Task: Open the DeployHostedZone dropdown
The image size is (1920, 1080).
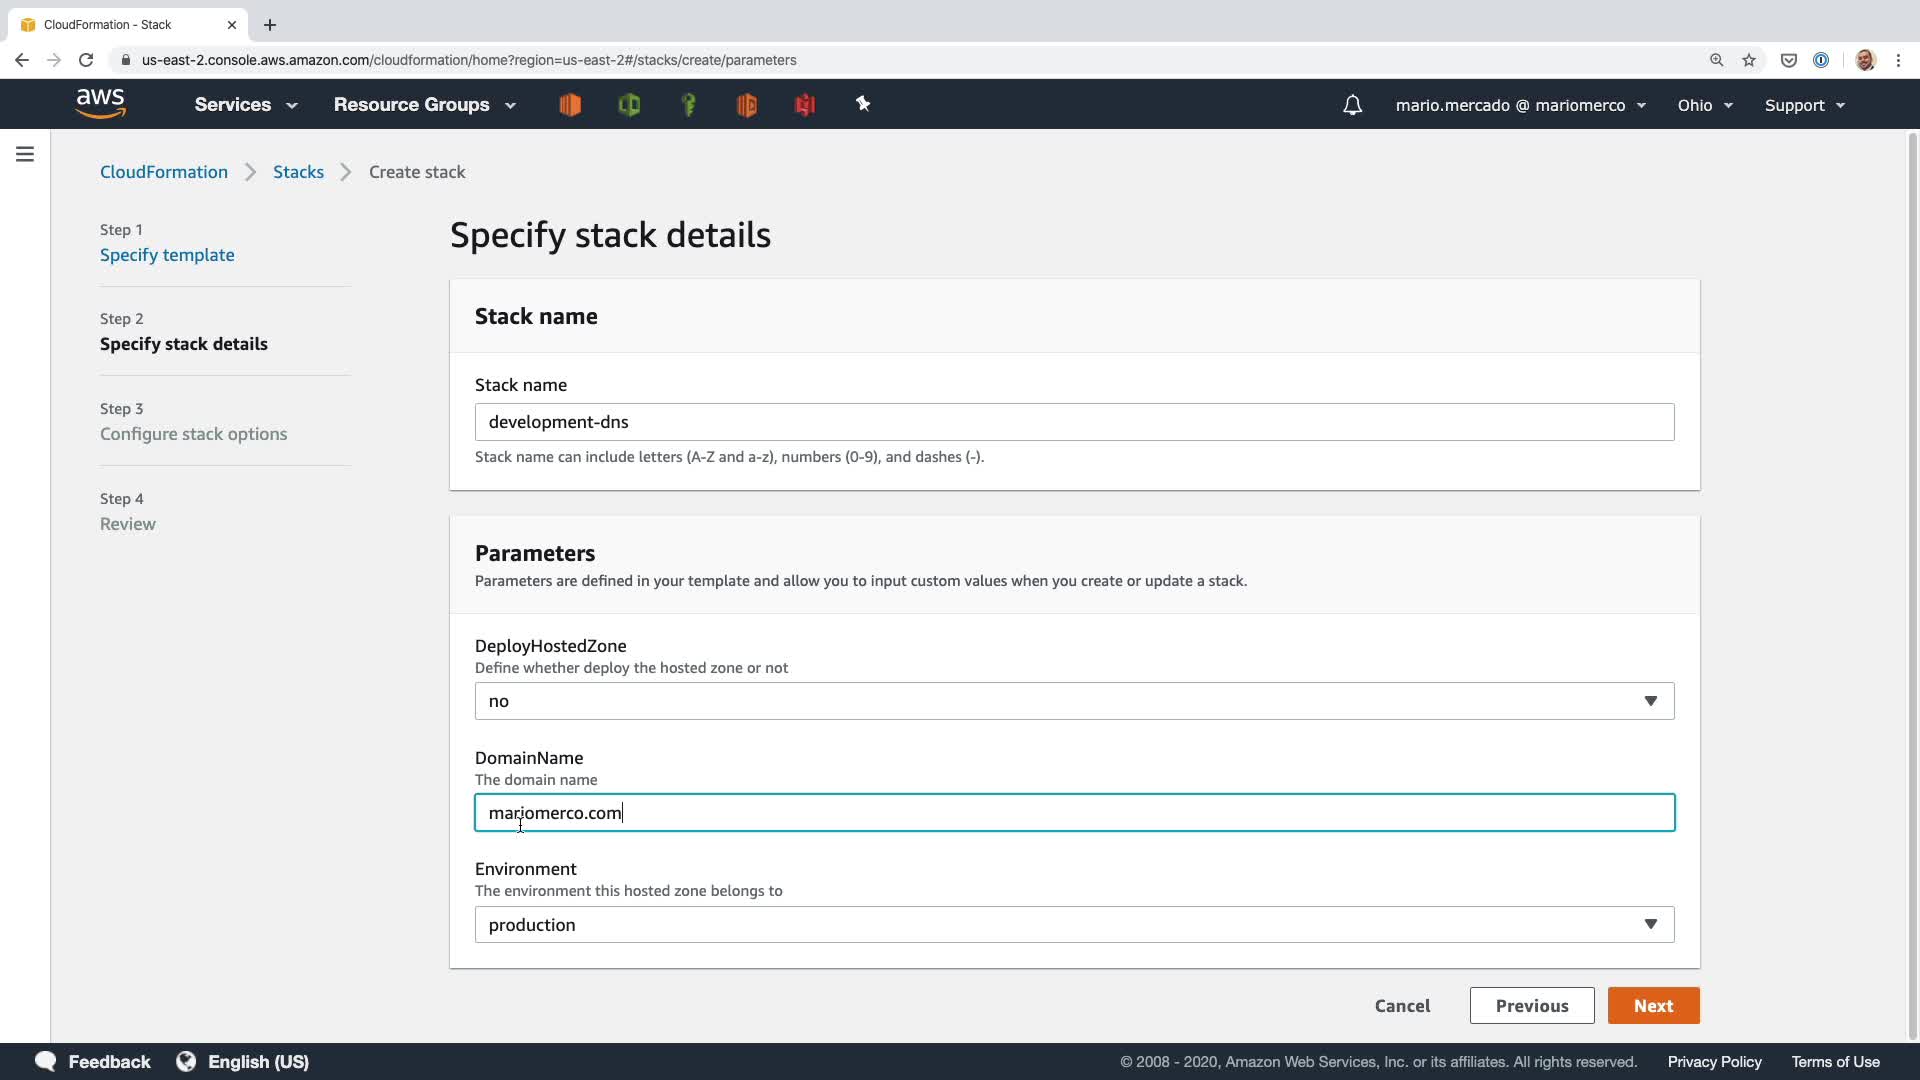Action: pyautogui.click(x=1074, y=701)
